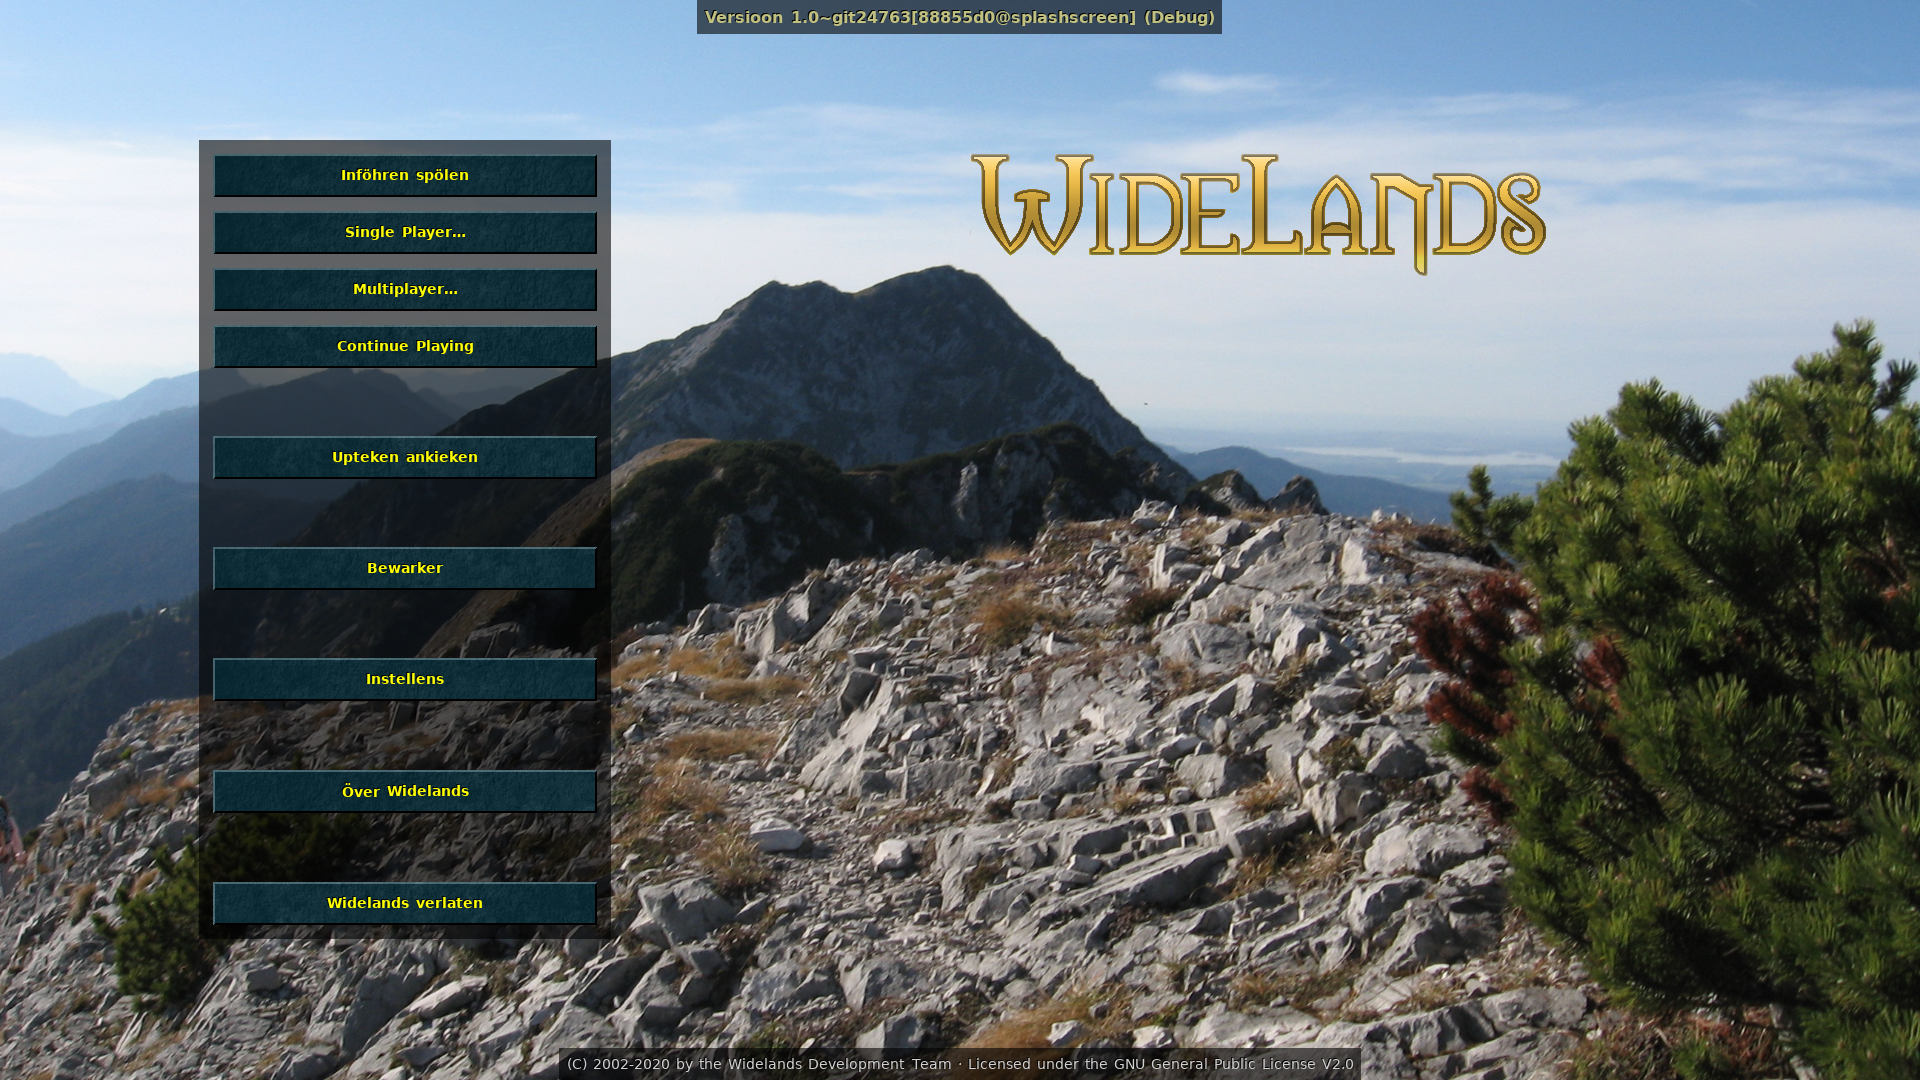Image resolution: width=1920 pixels, height=1080 pixels.
Task: Show Över Widelands about screen
Action: point(405,792)
